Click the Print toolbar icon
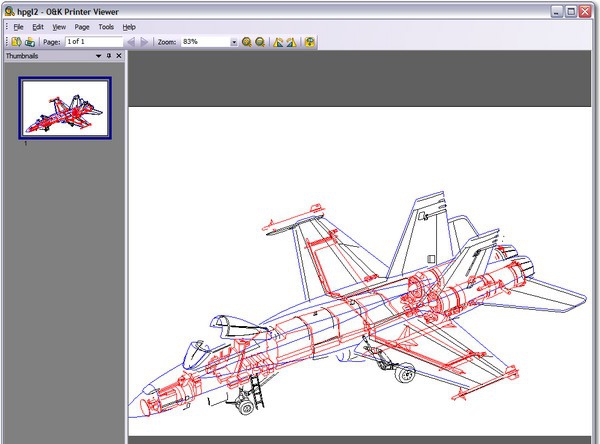Screen dimensions: 600x444 (30, 42)
